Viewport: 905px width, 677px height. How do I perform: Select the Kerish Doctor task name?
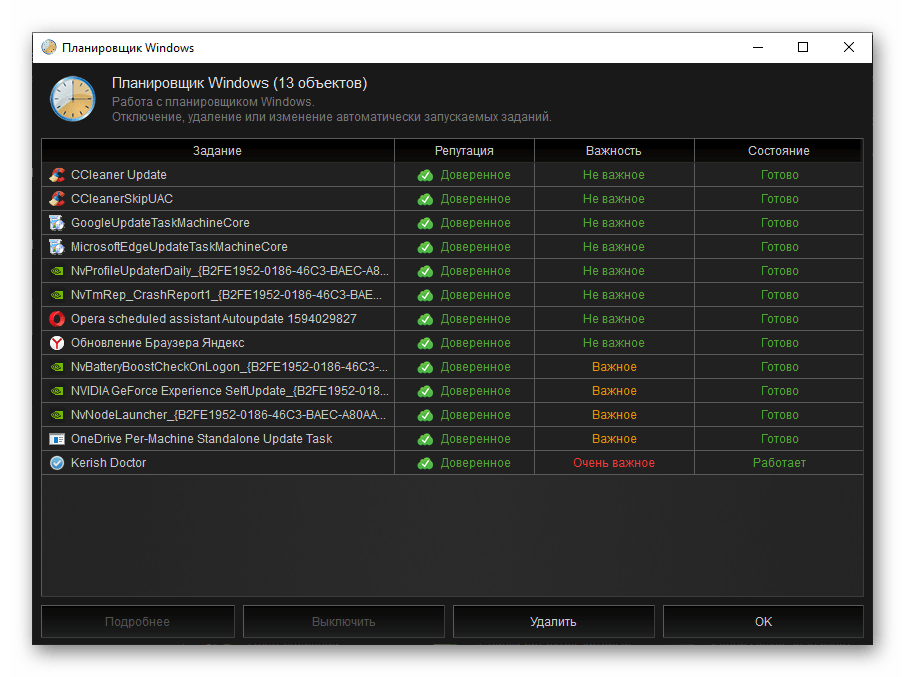pos(108,463)
